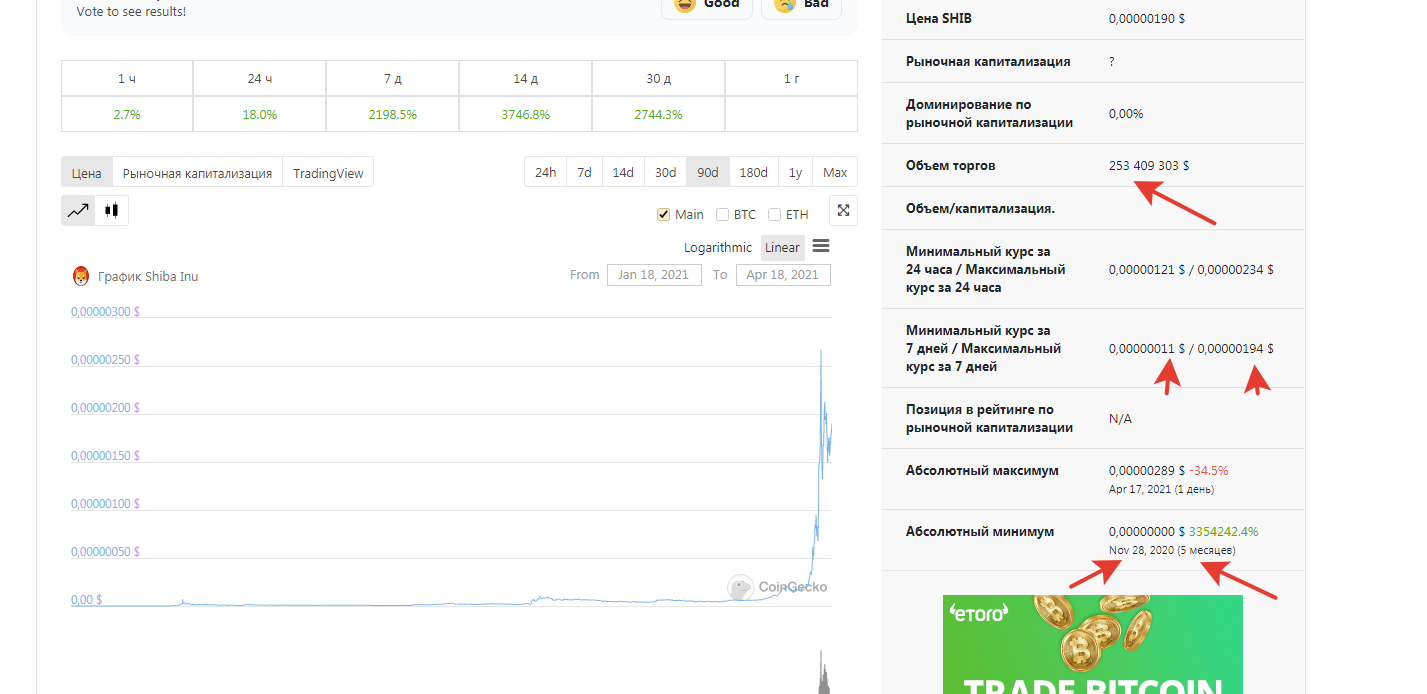This screenshot has height=694, width=1427.
Task: Switch to line chart view icon
Action: [x=78, y=210]
